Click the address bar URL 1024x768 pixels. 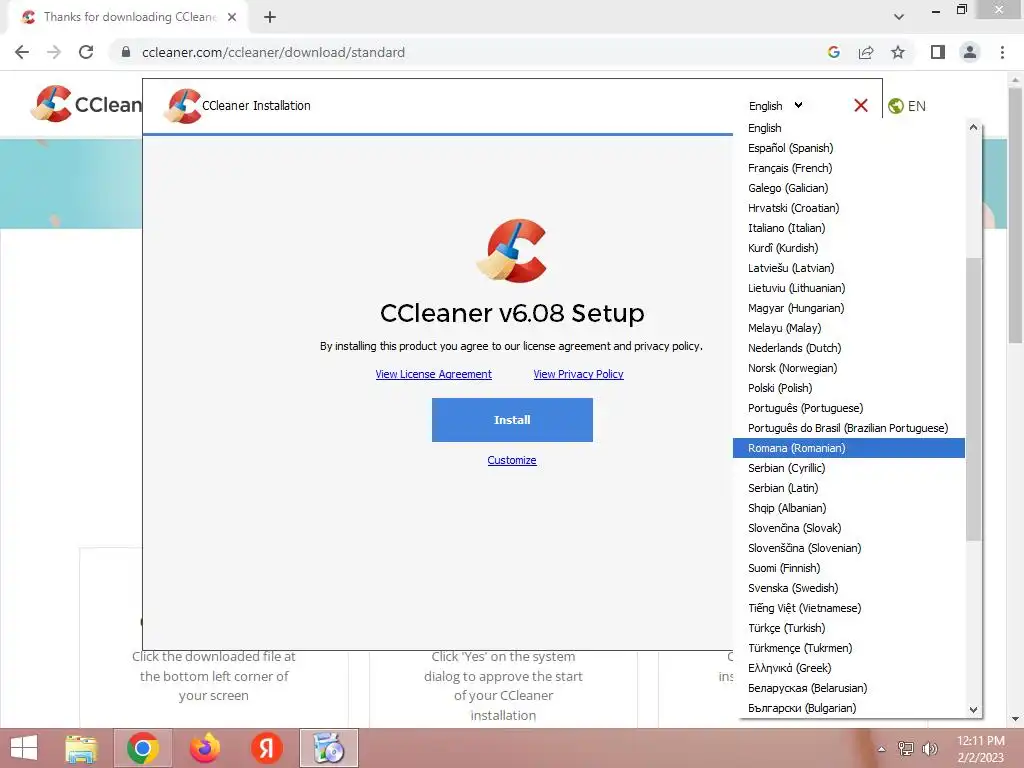point(274,52)
